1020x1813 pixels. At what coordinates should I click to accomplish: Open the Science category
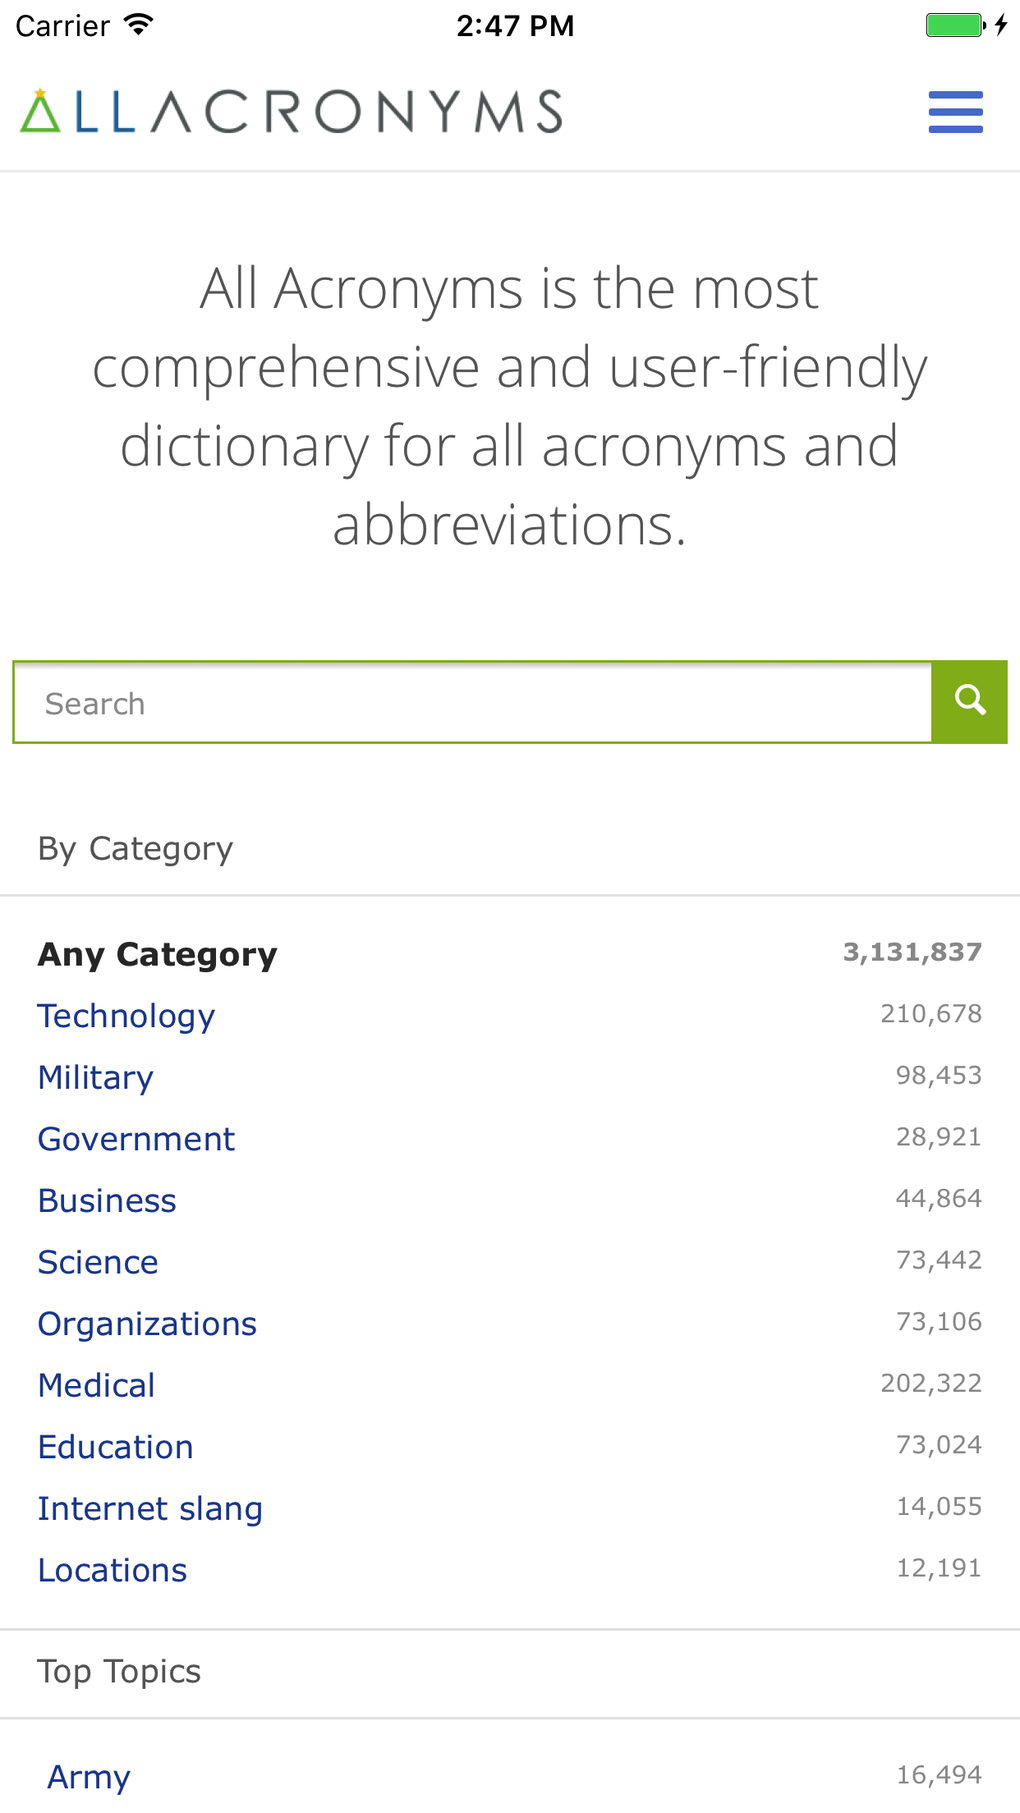click(x=97, y=1261)
